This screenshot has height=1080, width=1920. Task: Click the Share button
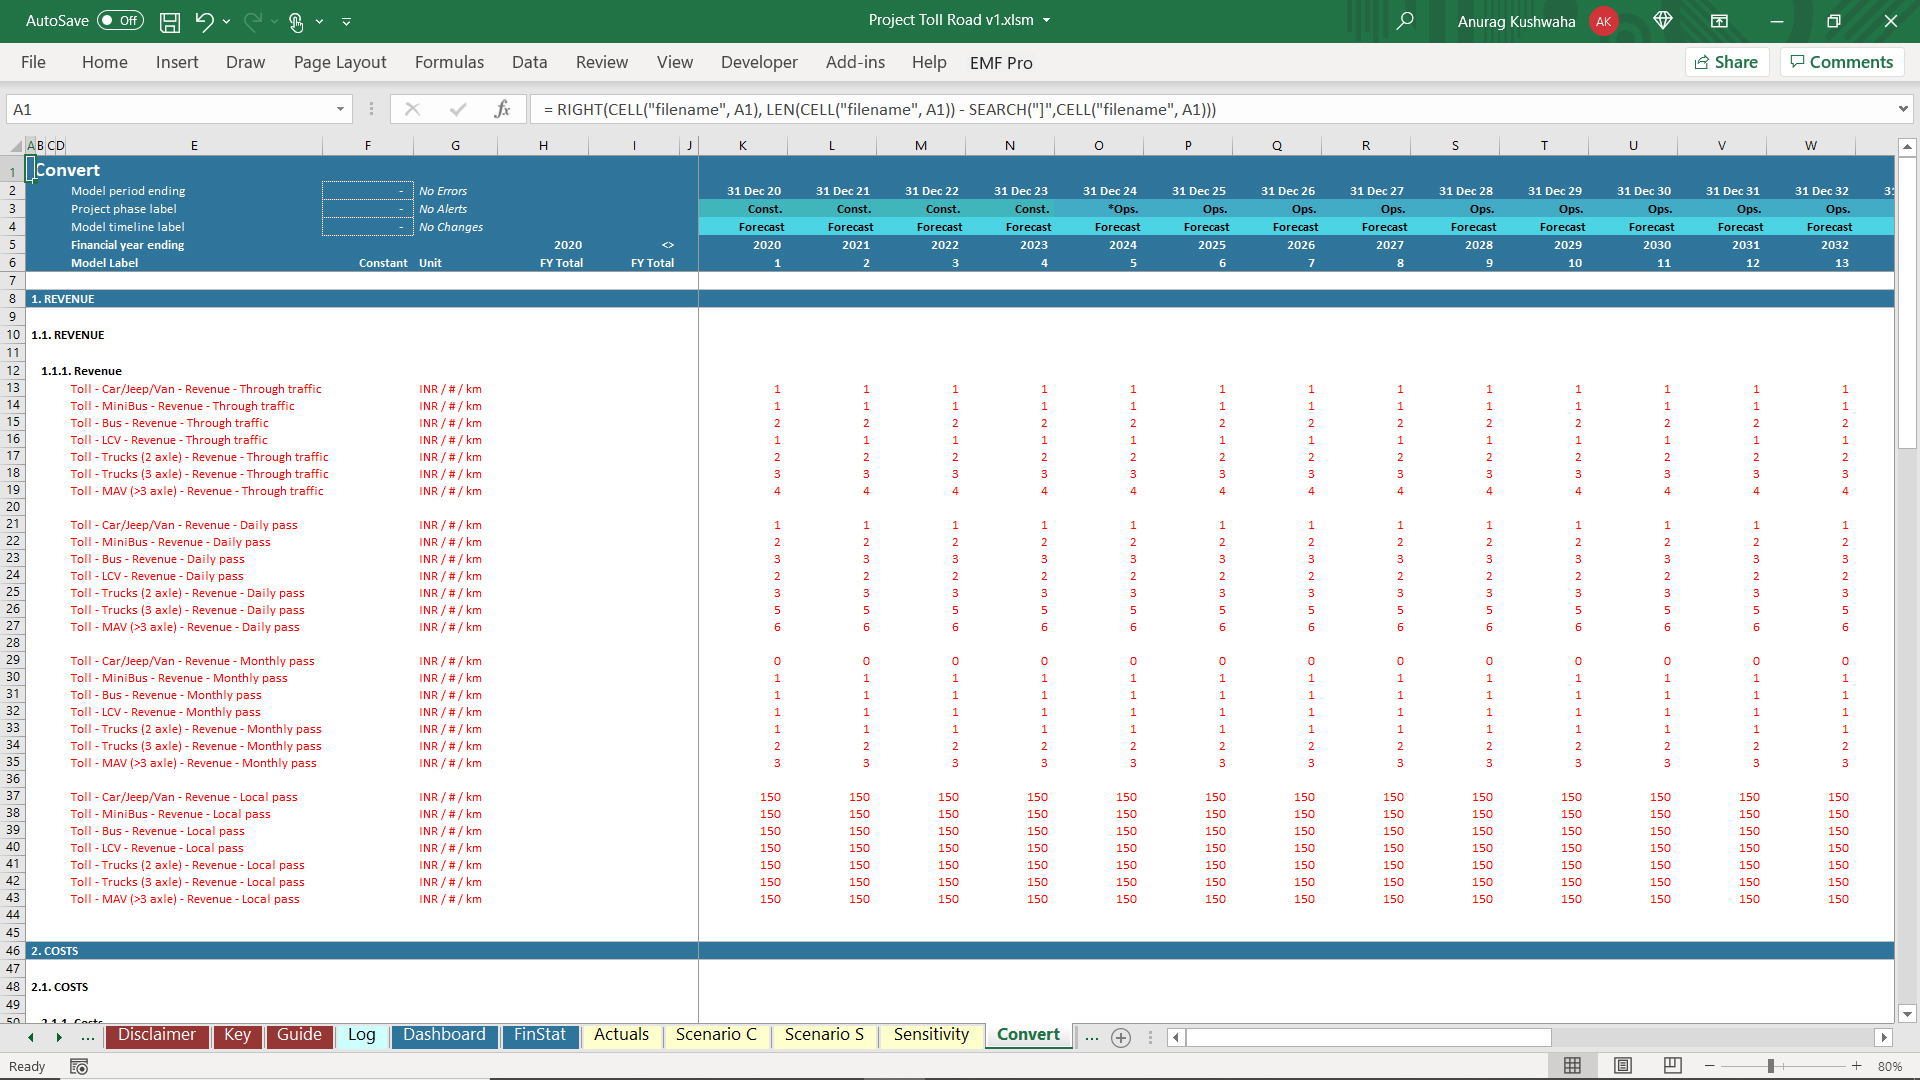click(1727, 62)
